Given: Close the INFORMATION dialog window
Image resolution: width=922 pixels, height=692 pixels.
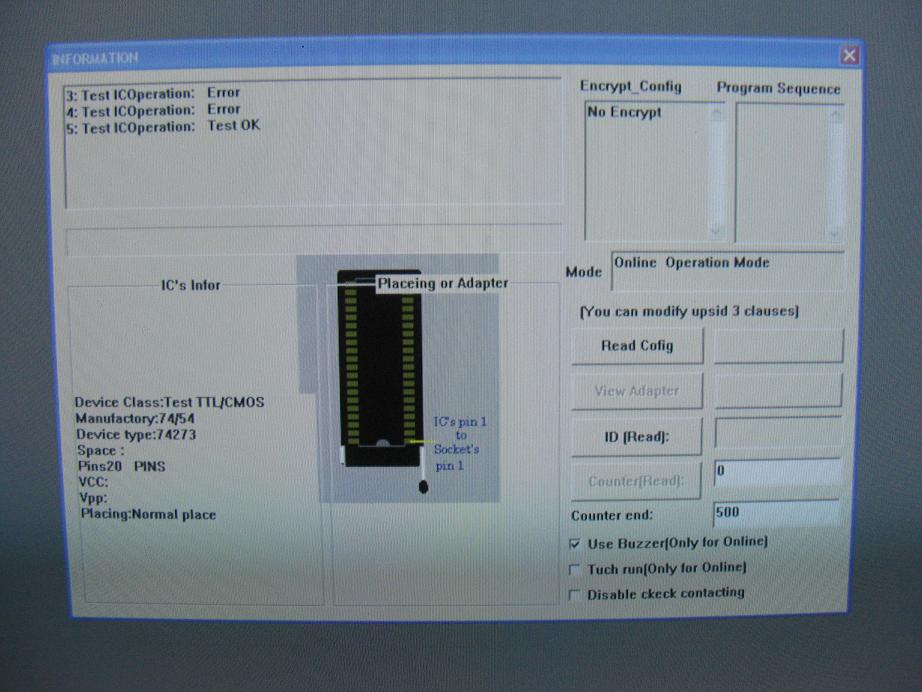Looking at the screenshot, I should coord(849,56).
